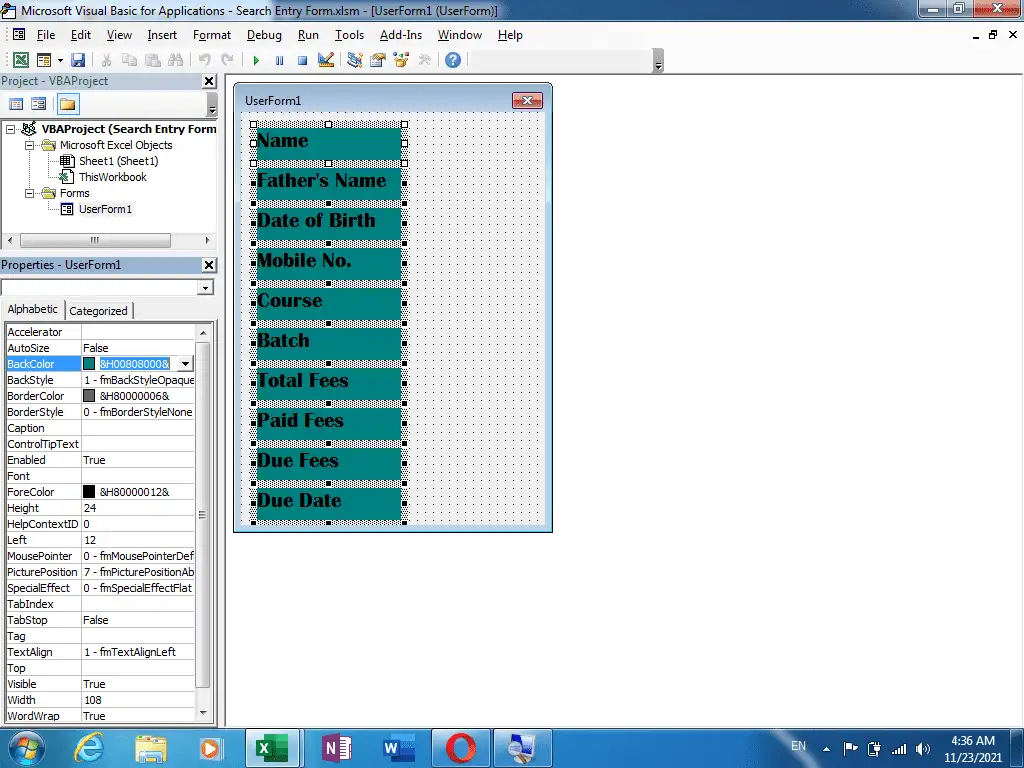
Task: Click the Undo toolbar icon
Action: point(204,60)
